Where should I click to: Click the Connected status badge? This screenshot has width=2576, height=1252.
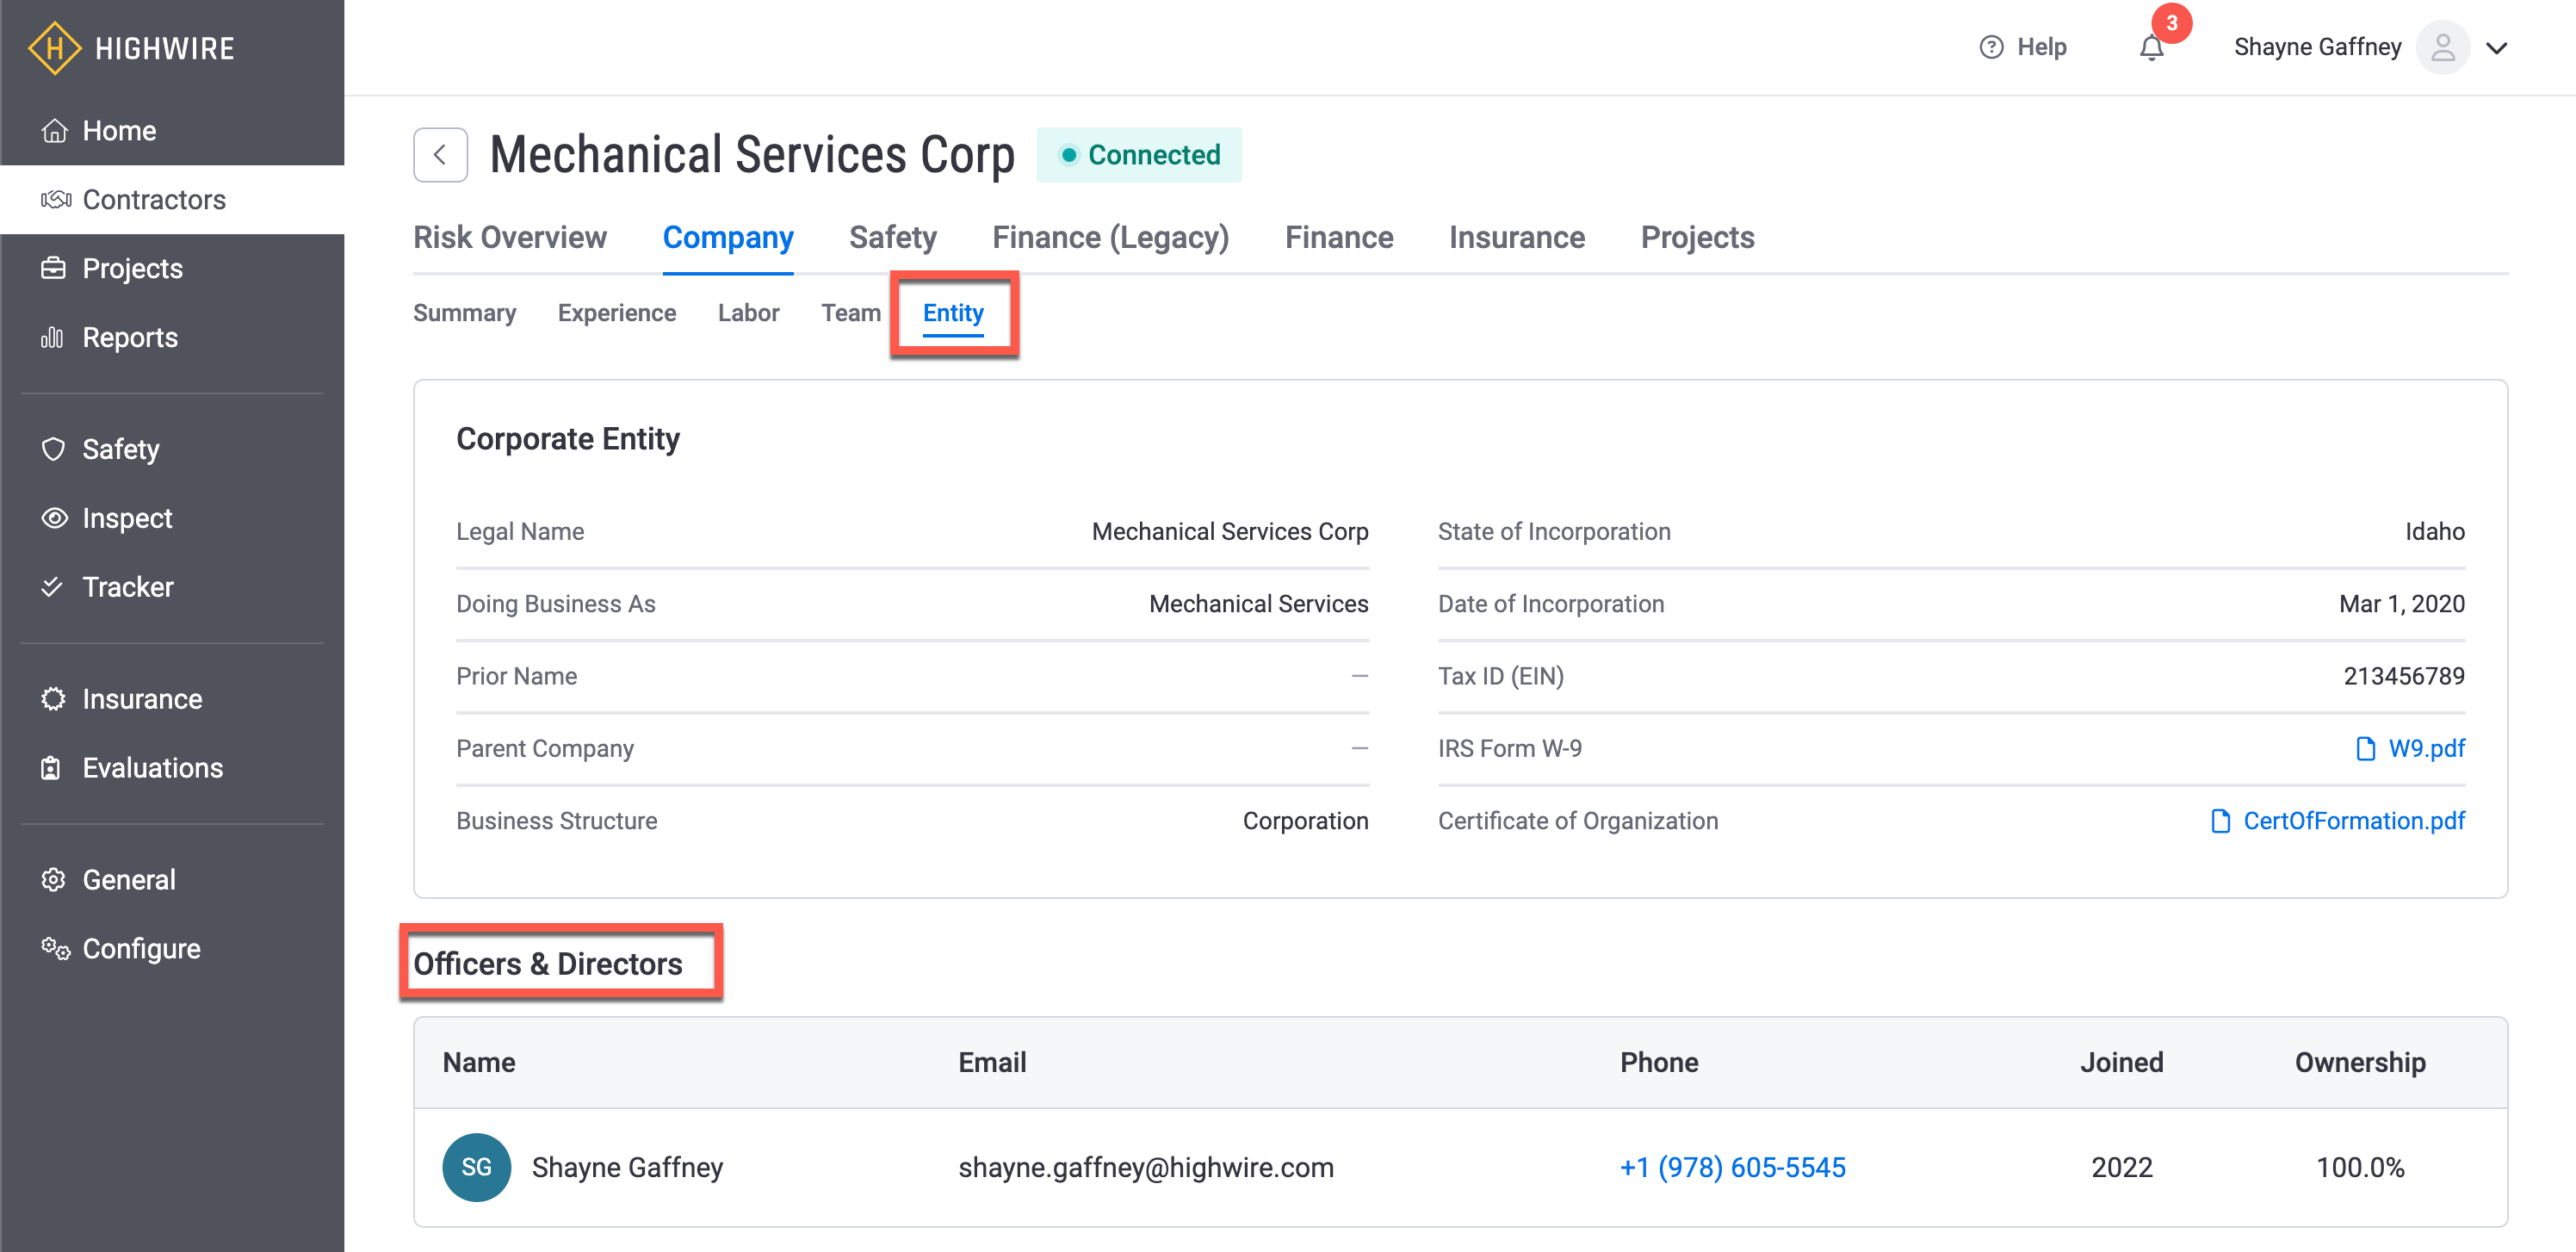[1138, 155]
